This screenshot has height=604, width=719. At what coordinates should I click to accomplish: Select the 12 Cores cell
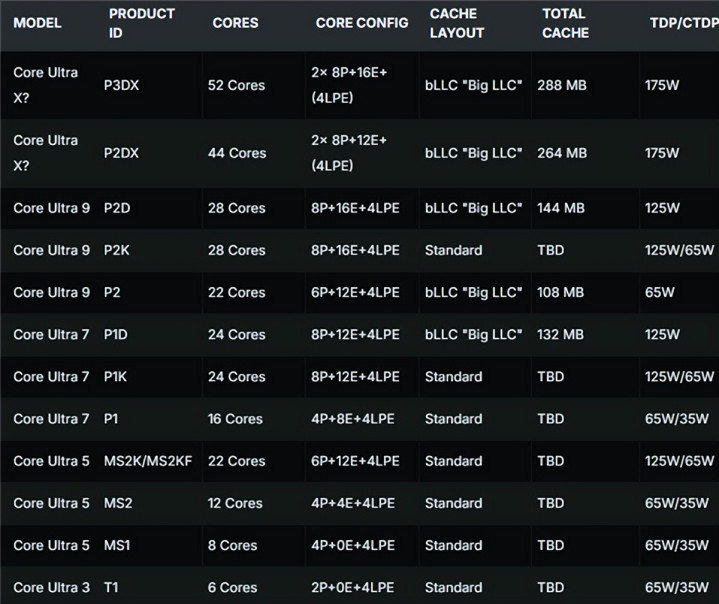click(235, 503)
